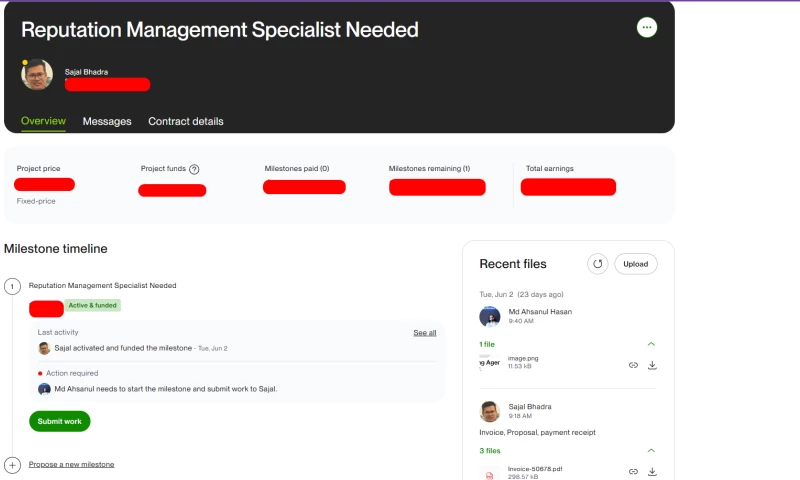This screenshot has height=480, width=800.
Task: Click Md Ahsanul's avatar in Action required
Action: (x=44, y=389)
